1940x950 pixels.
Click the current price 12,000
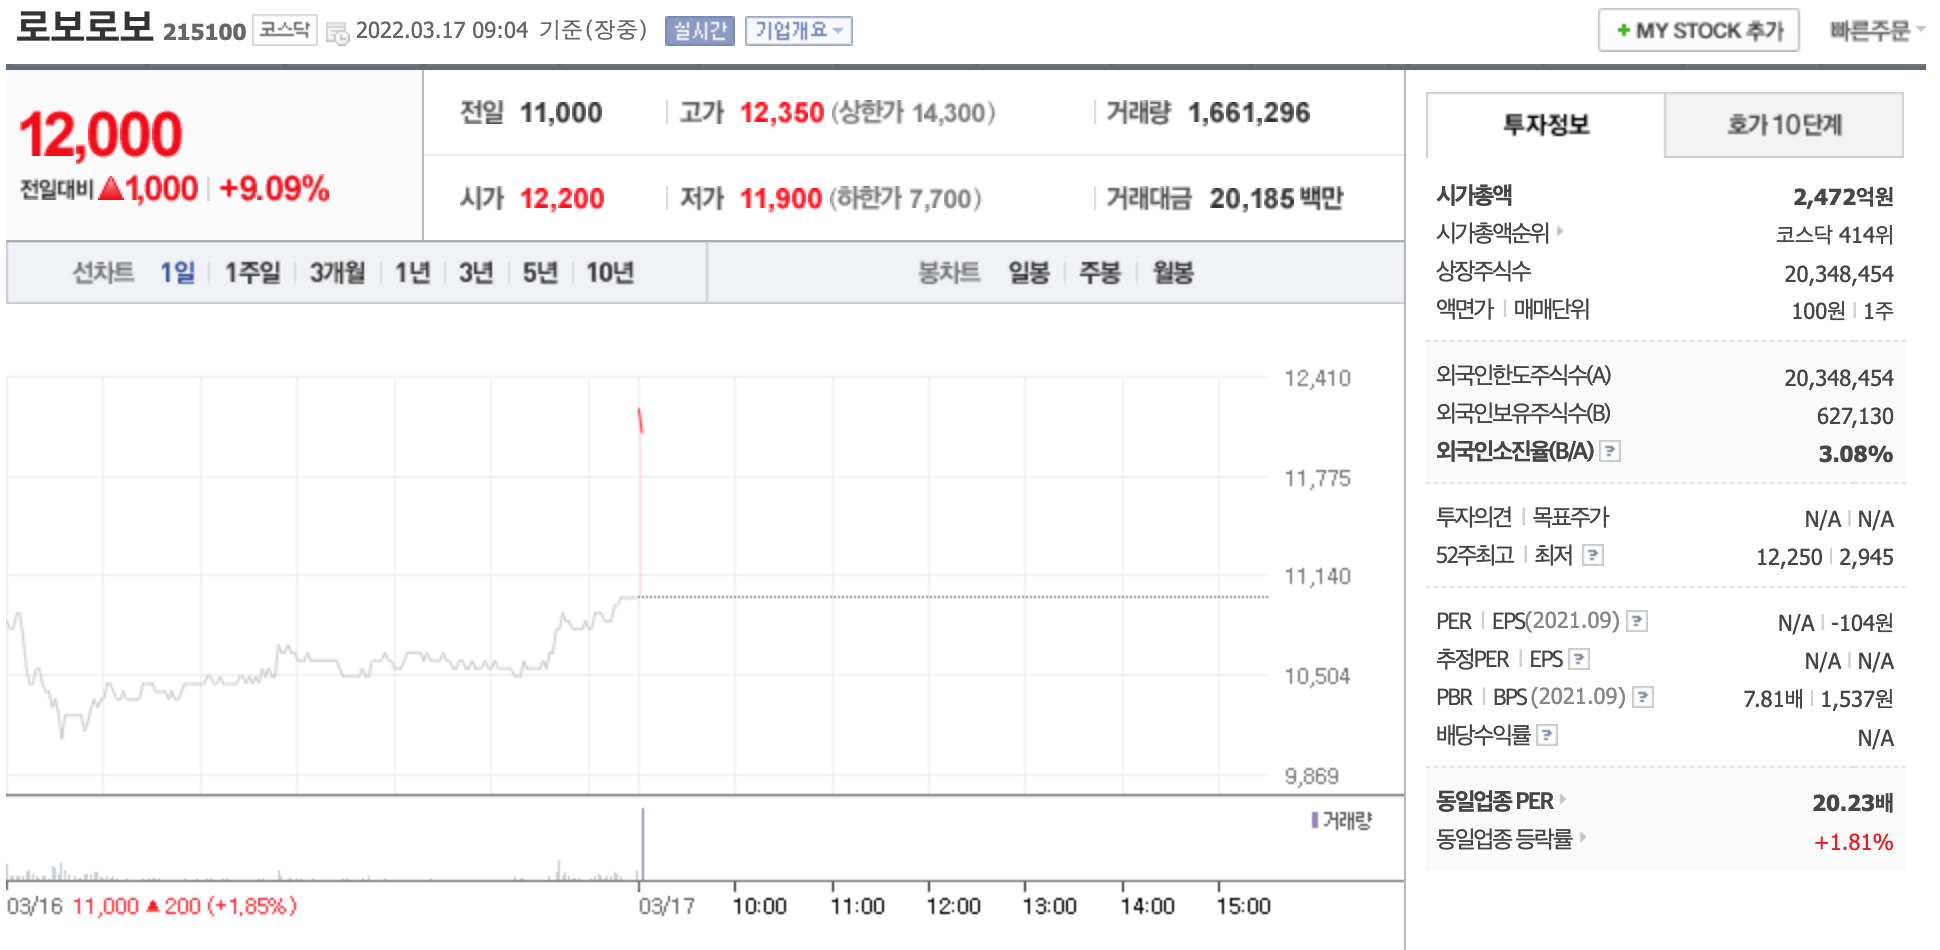pyautogui.click(x=101, y=134)
